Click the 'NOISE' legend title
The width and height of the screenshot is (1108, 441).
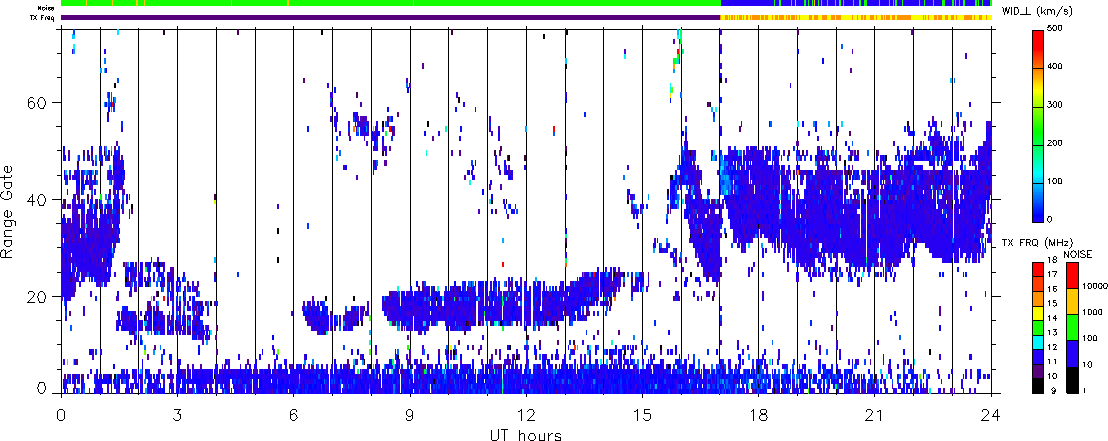click(1078, 254)
